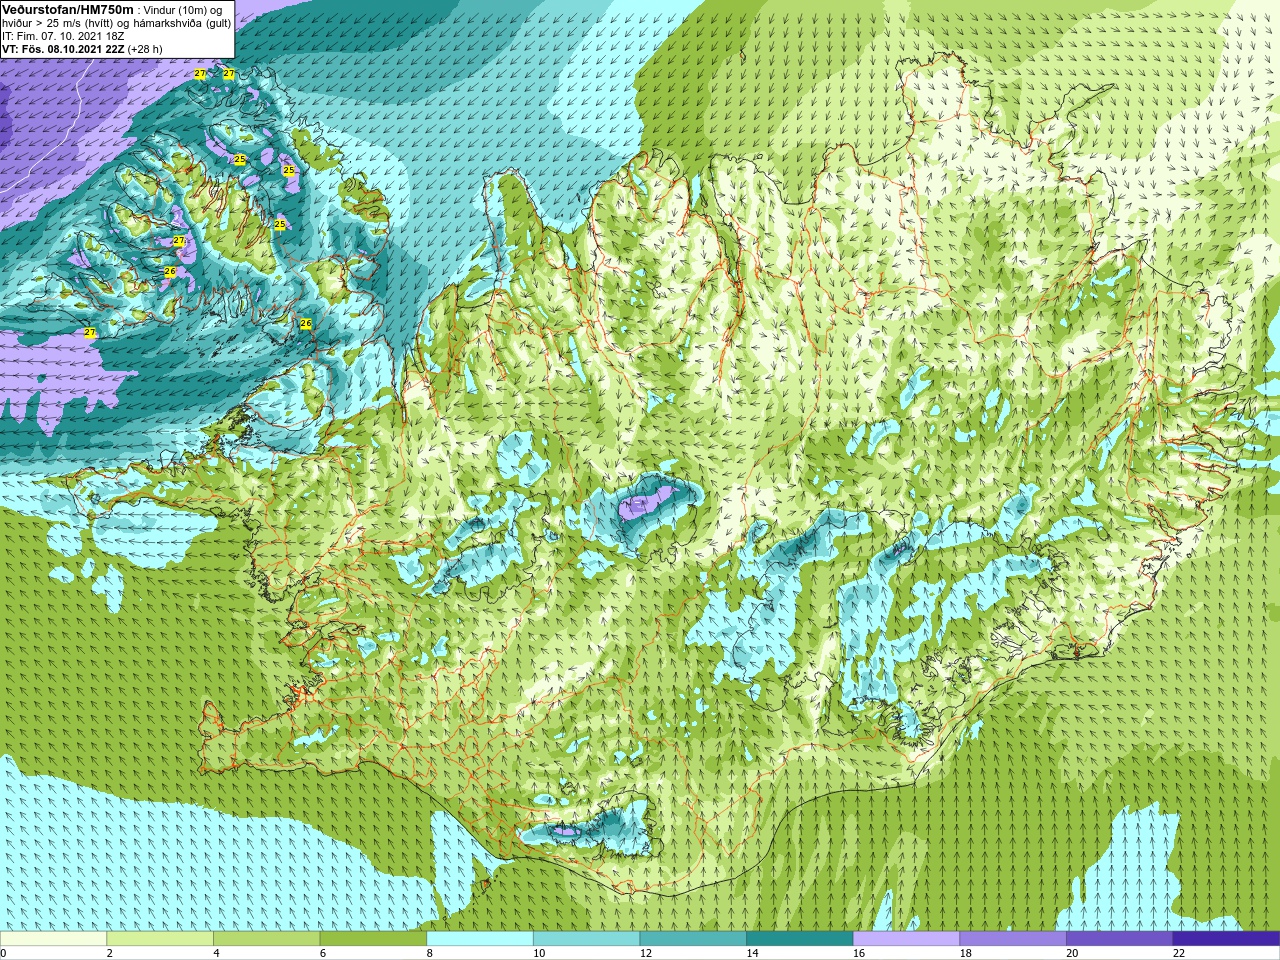Click the "IT: Fim. 07. 10. 2021 18Z" line
Image resolution: width=1280 pixels, height=960 pixels.
[63, 36]
